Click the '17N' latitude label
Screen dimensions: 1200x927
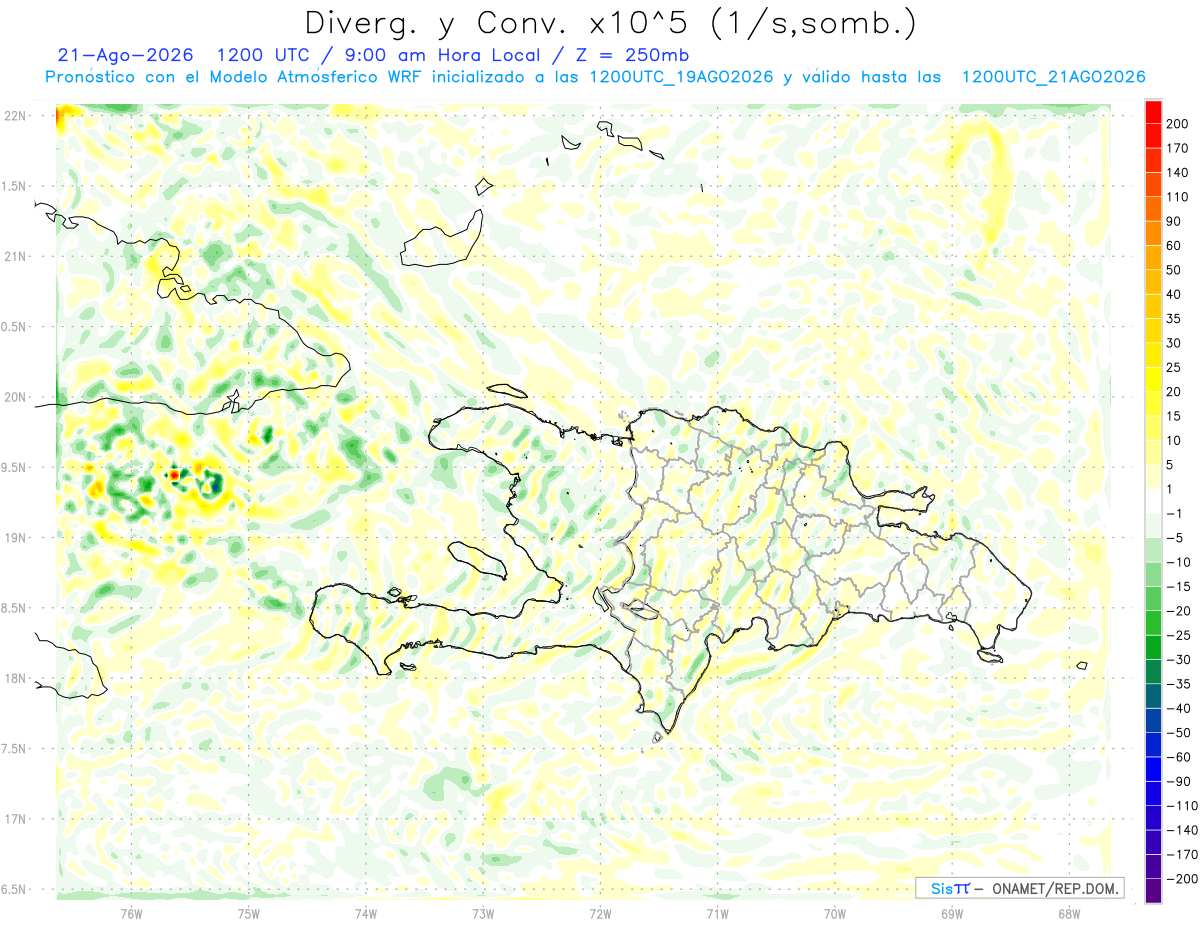click(x=15, y=819)
